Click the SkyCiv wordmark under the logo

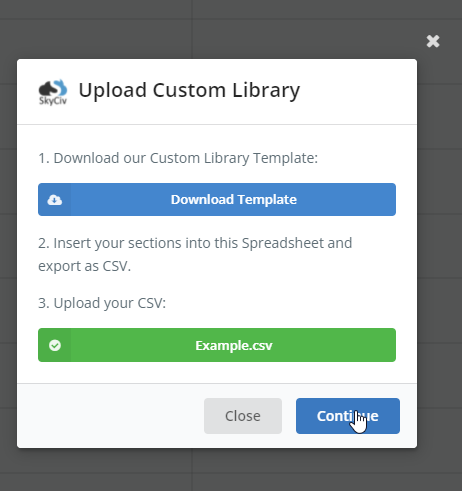53,101
